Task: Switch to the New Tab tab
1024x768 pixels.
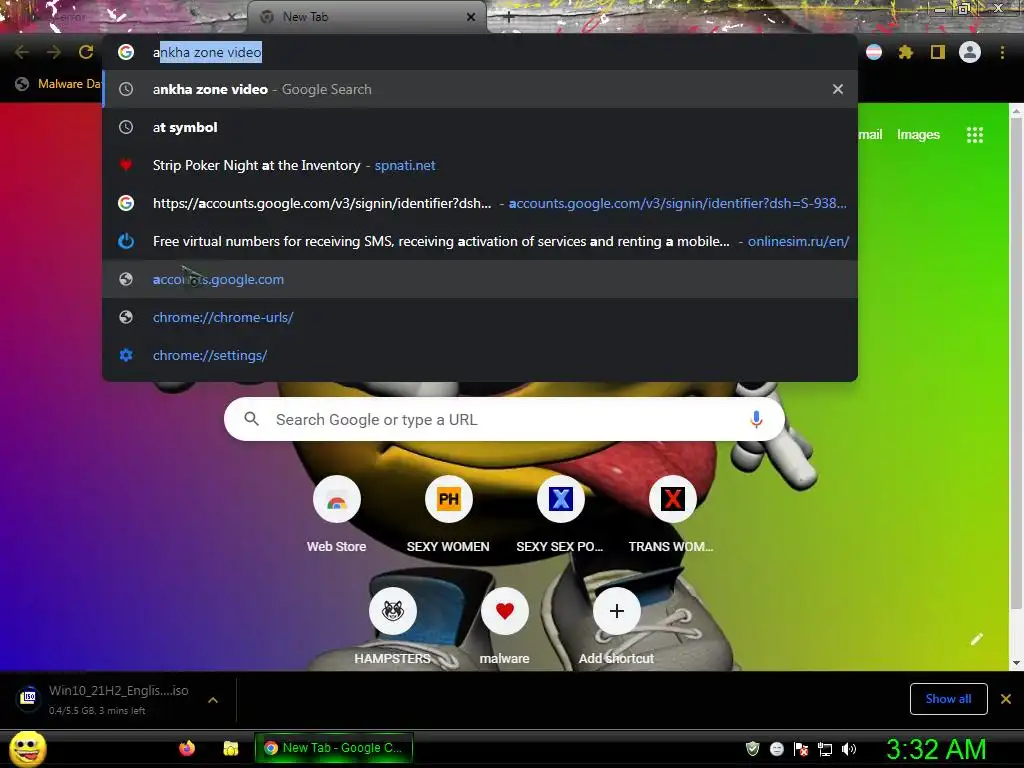Action: [x=366, y=17]
